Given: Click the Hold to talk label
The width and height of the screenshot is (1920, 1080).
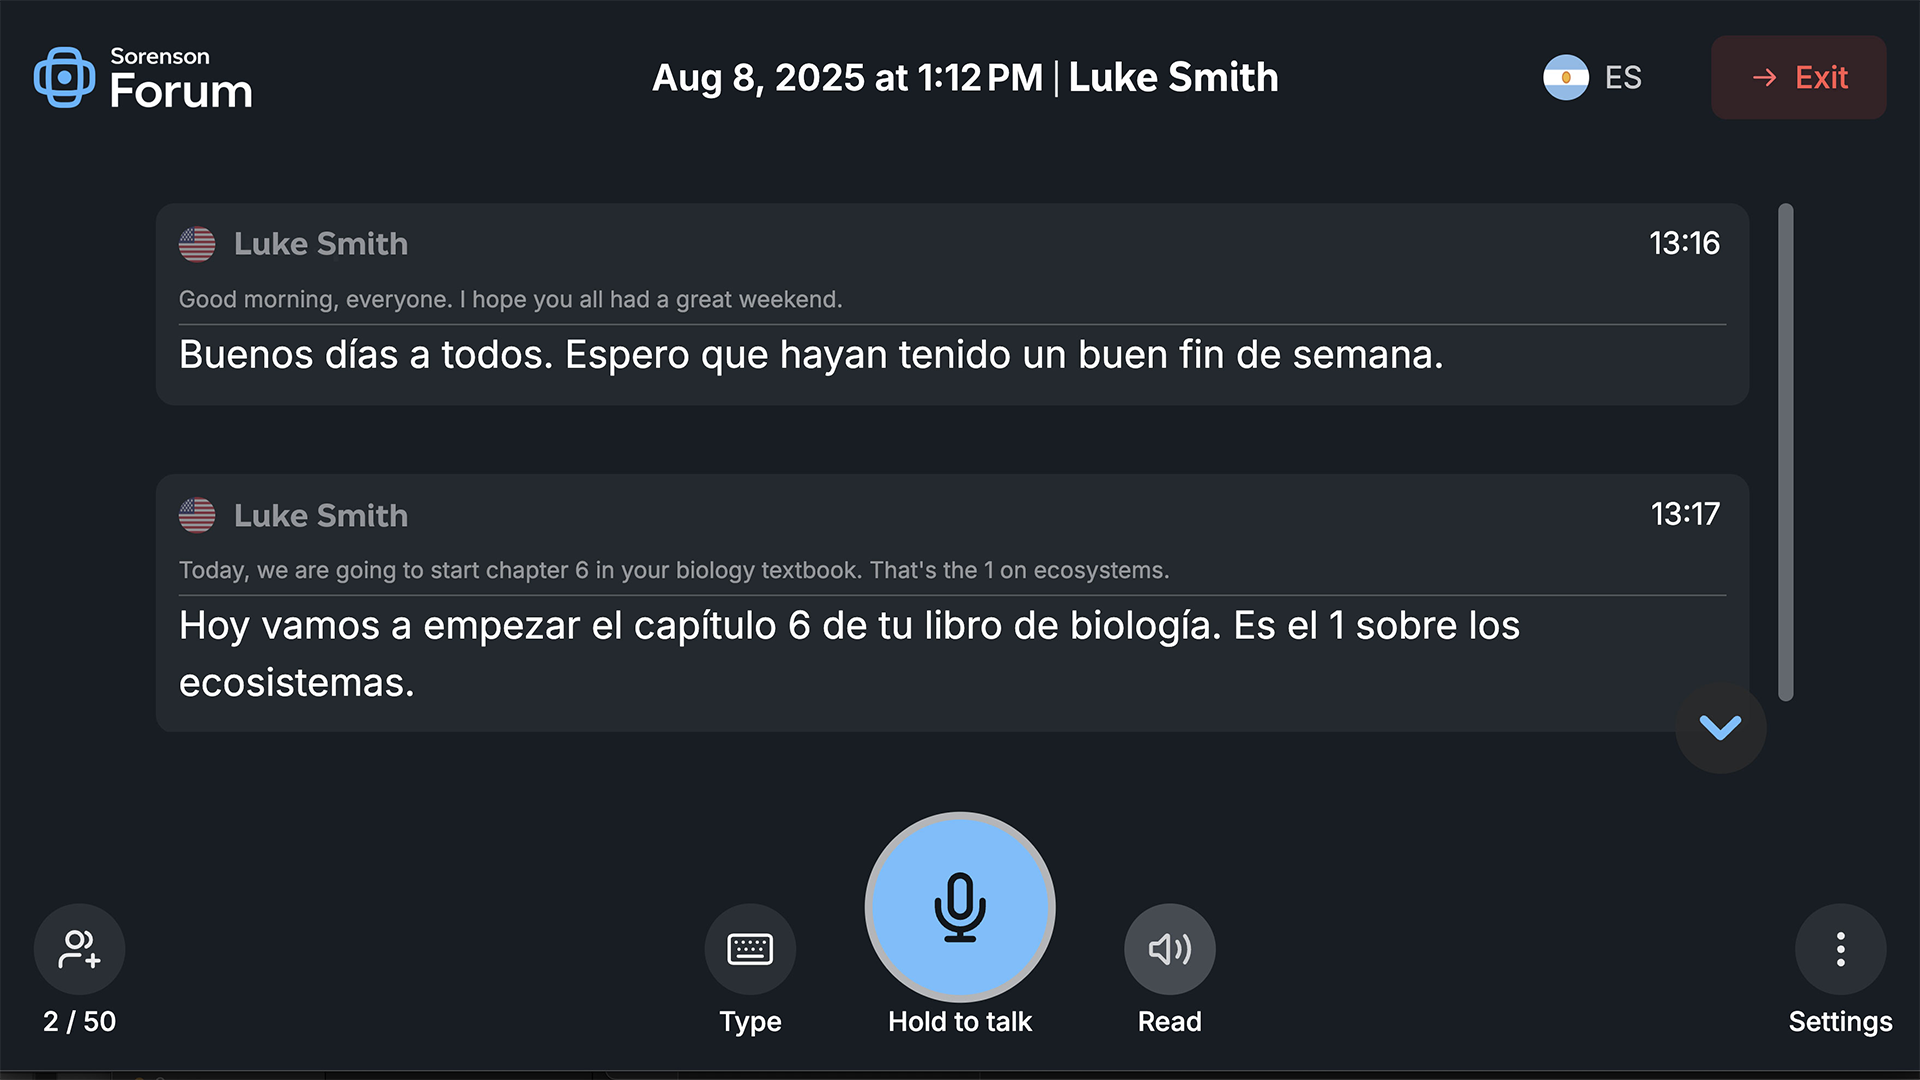Looking at the screenshot, I should pyautogui.click(x=960, y=1021).
